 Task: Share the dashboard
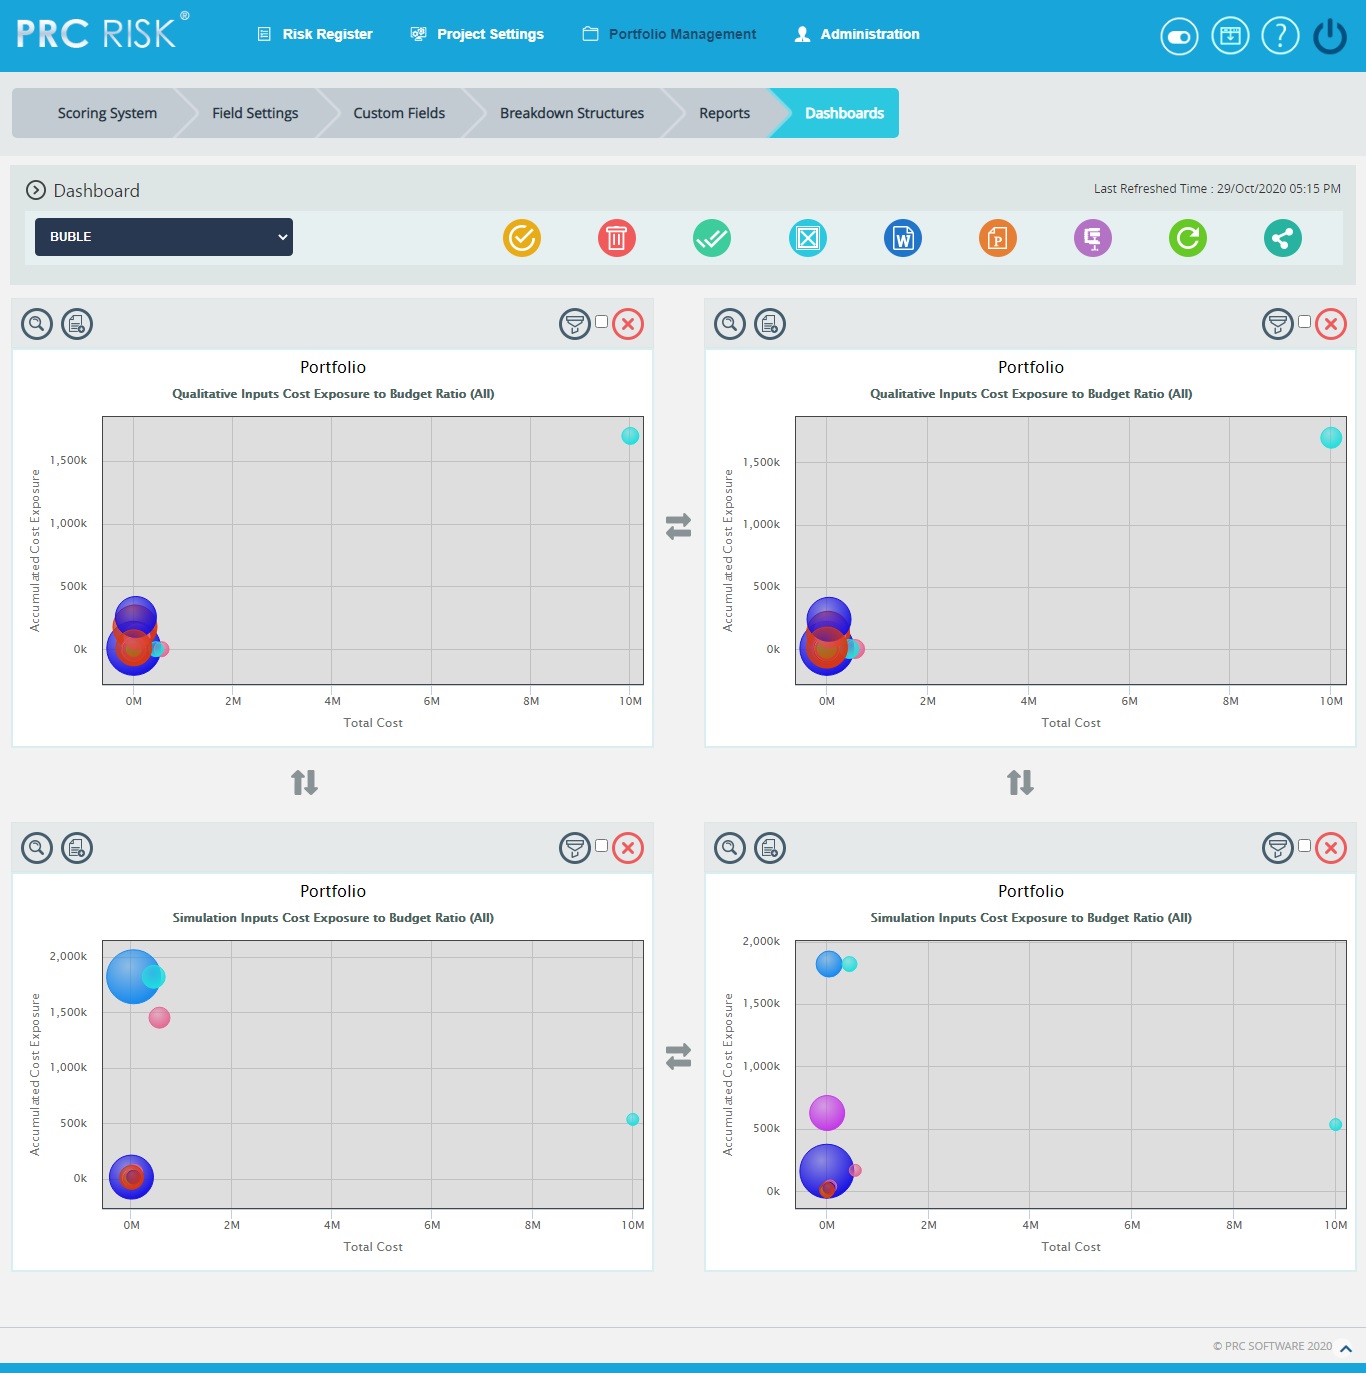(1282, 238)
